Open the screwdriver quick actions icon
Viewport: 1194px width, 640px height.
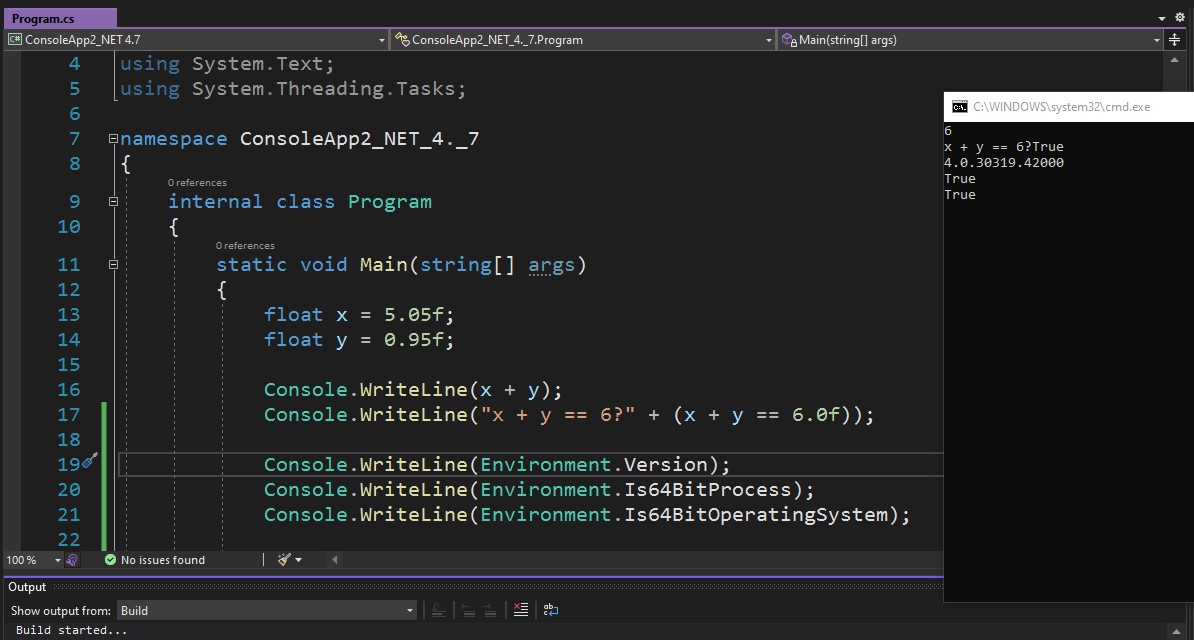pyautogui.click(x=91, y=460)
